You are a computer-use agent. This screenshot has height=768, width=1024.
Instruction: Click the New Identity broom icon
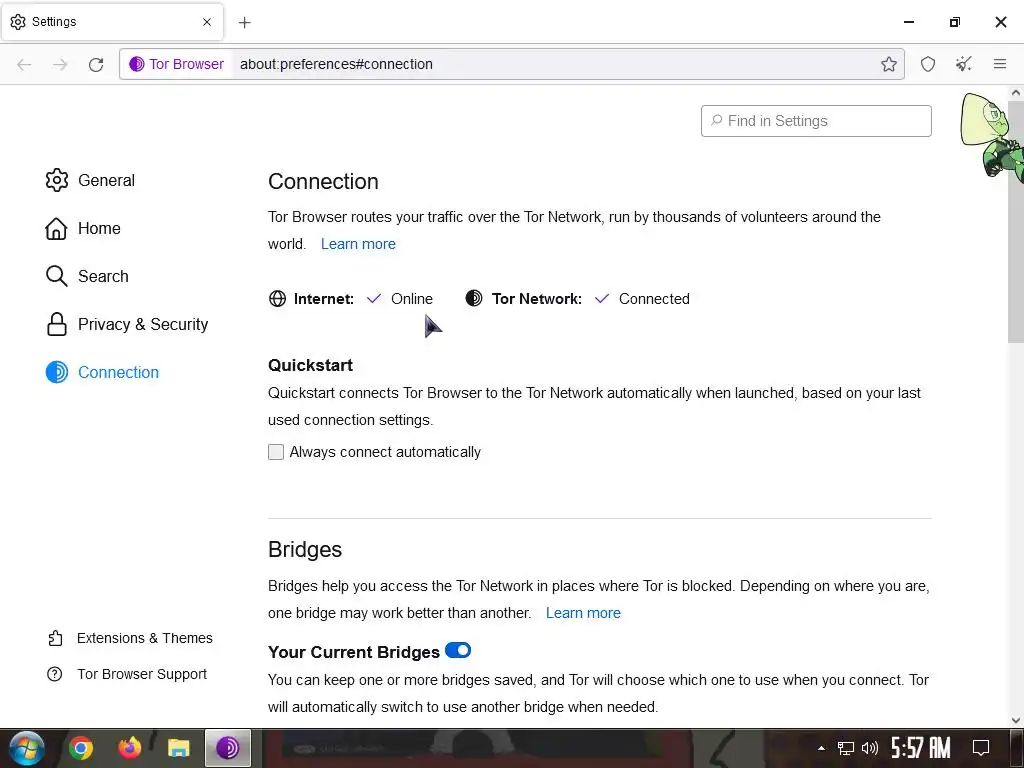(x=964, y=64)
